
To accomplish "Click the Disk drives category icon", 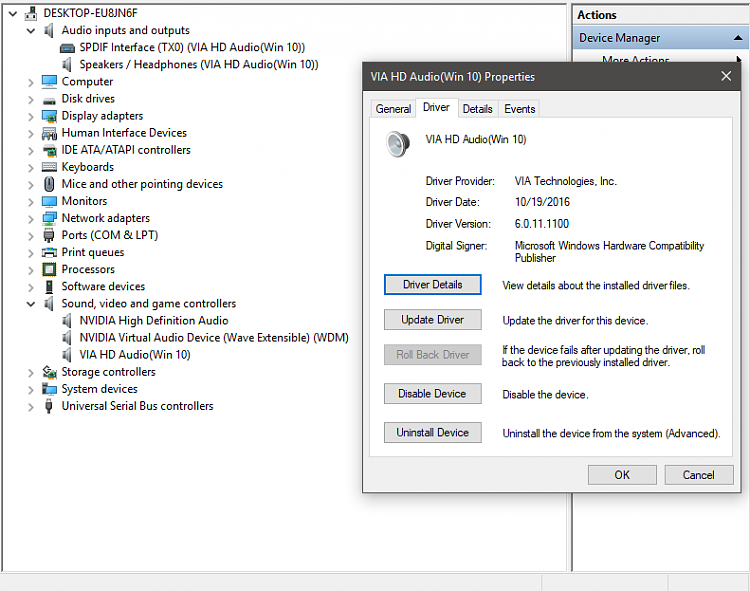I will (49, 100).
